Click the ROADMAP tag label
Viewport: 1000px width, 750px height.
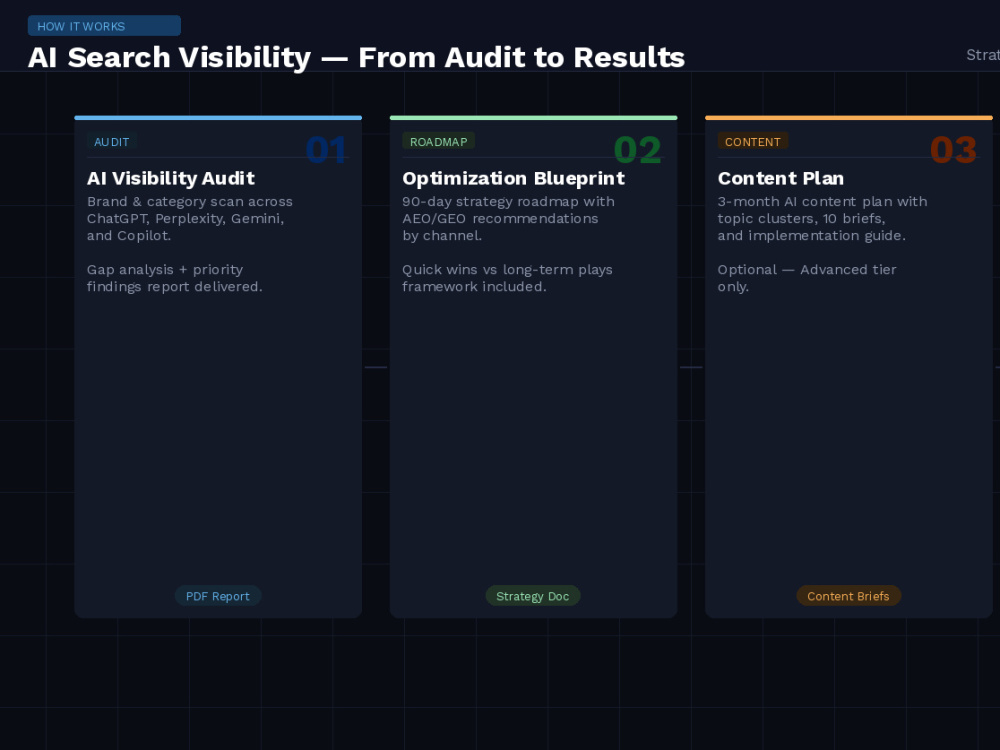click(438, 142)
